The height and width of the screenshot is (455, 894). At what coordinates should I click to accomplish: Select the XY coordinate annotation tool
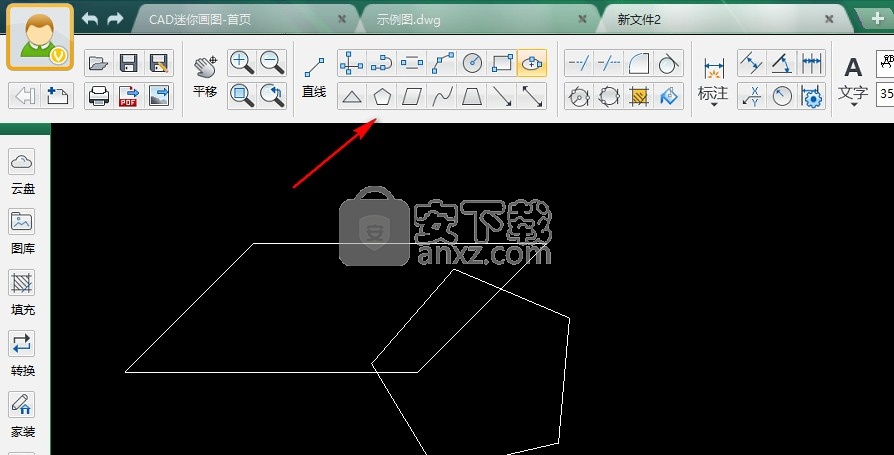[752, 96]
